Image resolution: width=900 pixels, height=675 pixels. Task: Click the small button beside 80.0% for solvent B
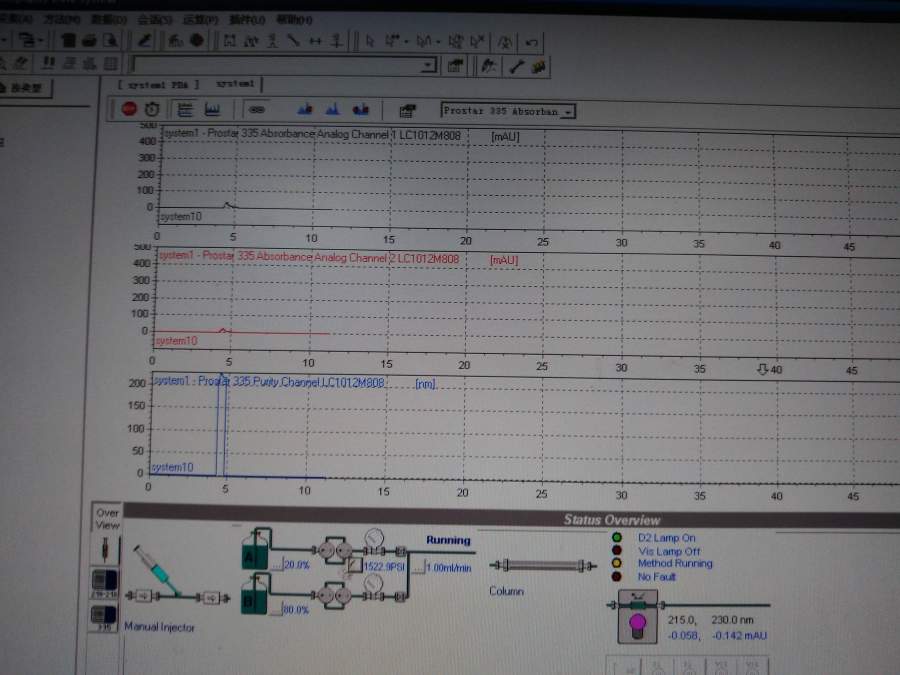click(x=277, y=608)
